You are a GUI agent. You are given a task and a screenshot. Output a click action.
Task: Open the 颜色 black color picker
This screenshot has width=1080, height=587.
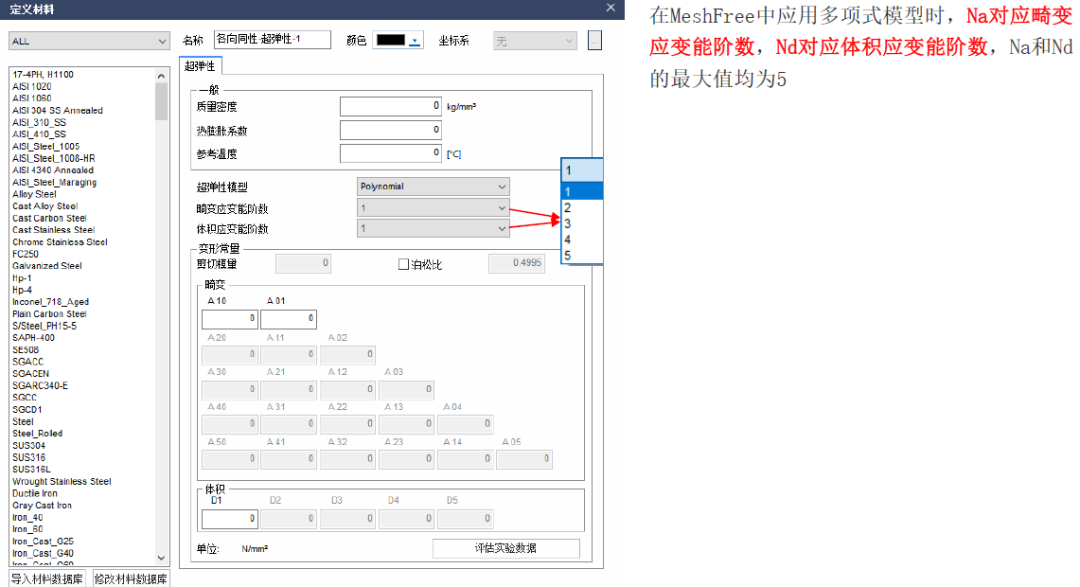(398, 41)
